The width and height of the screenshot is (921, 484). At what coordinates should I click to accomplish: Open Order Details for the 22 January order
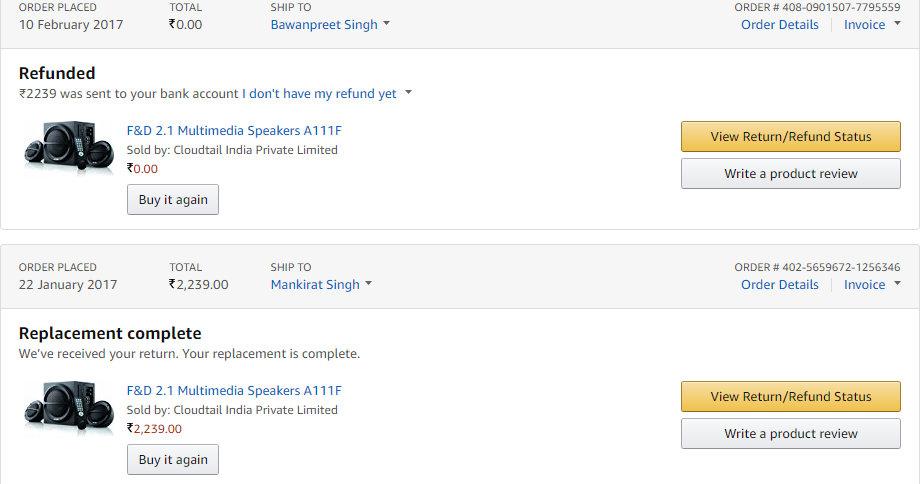coord(779,285)
